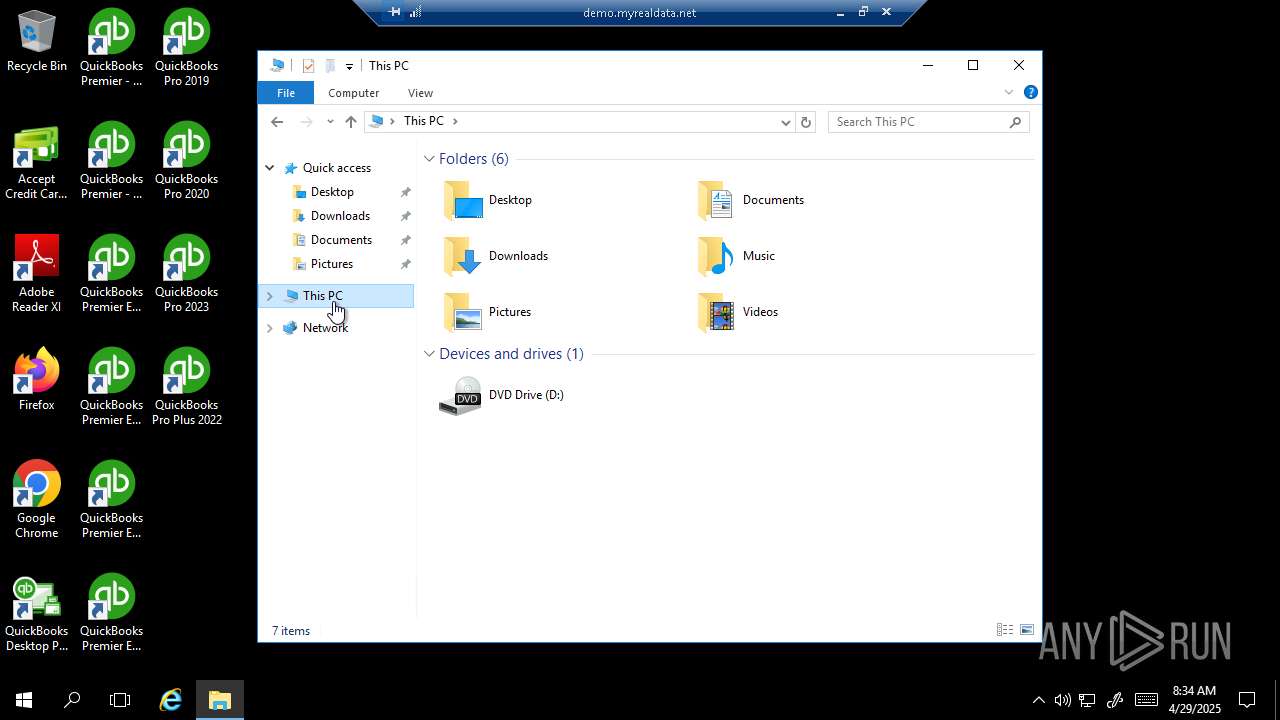The image size is (1280, 720).
Task: Switch to the details view layout button
Action: [1005, 630]
